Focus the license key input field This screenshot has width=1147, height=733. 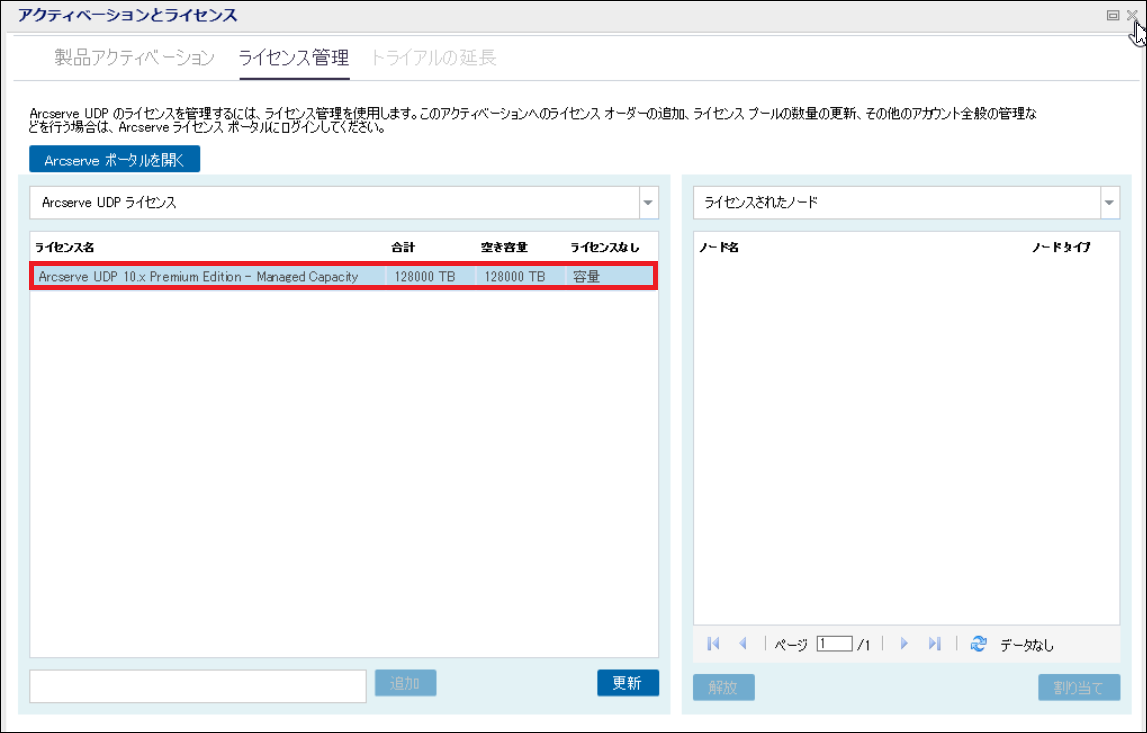(x=198, y=686)
